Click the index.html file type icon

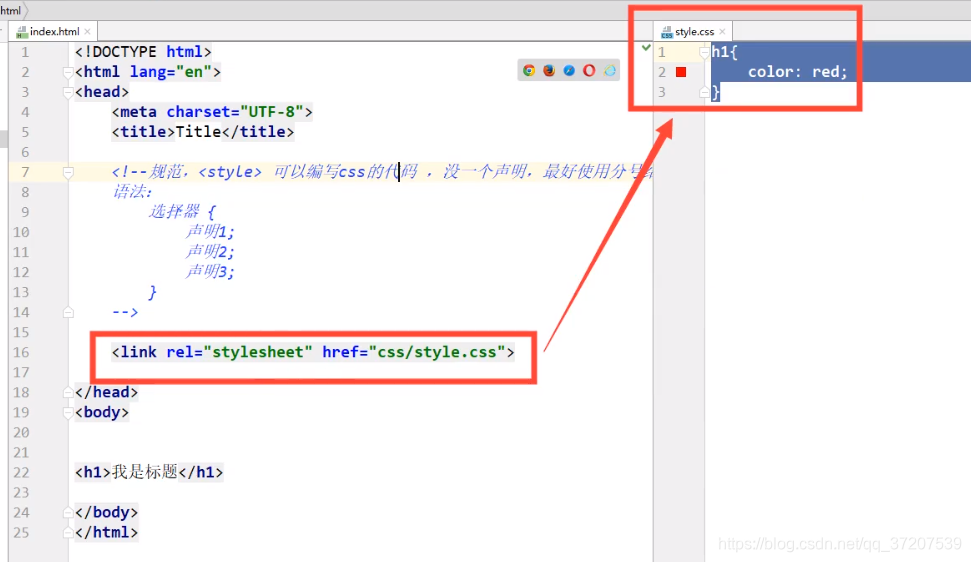point(22,32)
